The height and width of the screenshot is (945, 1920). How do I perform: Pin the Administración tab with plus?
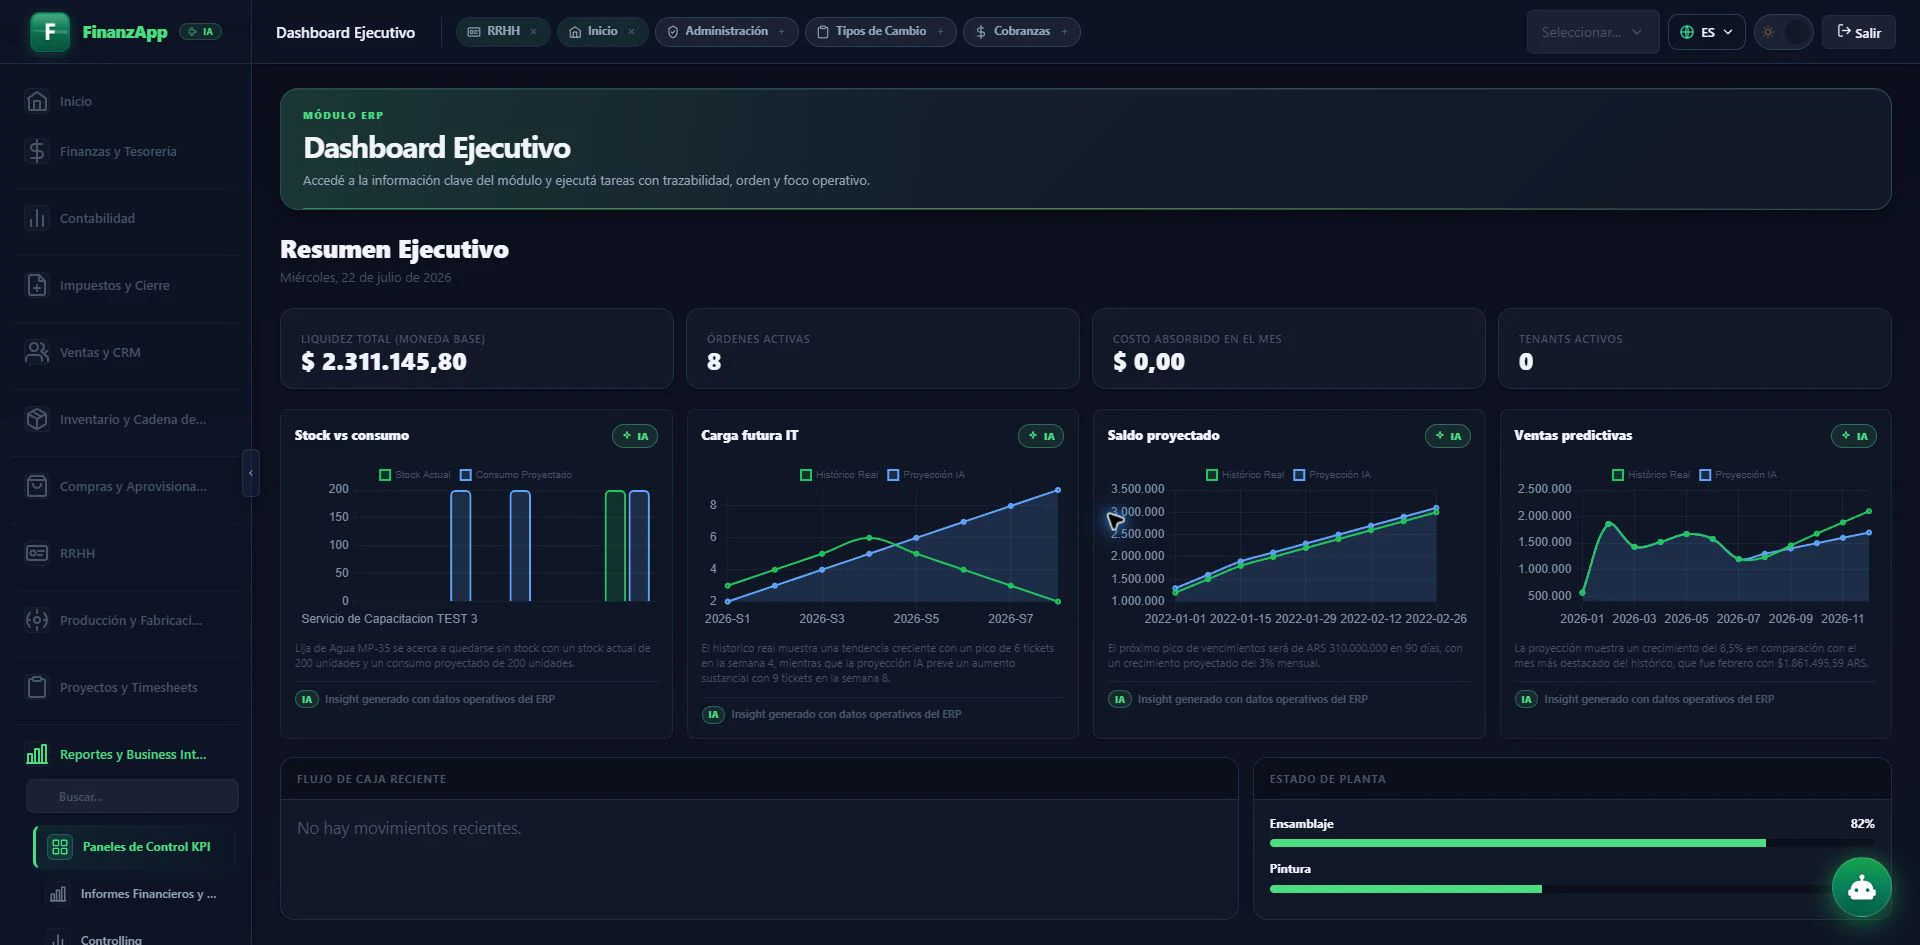tap(781, 32)
